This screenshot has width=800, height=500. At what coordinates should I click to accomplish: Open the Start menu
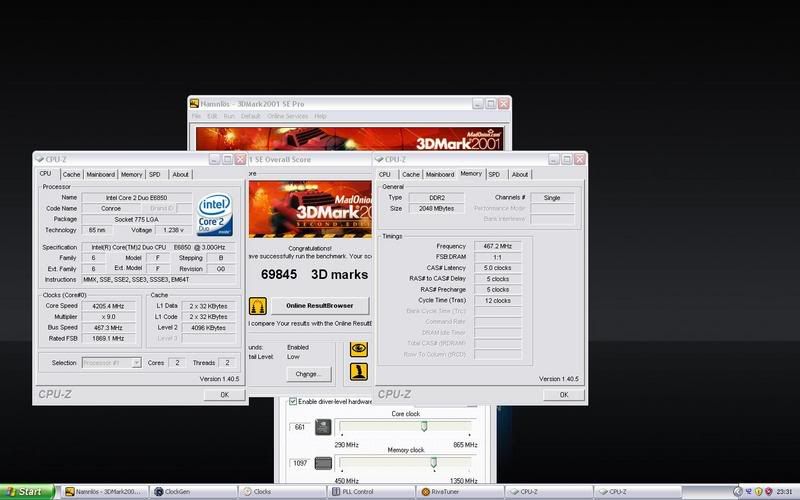[27, 492]
